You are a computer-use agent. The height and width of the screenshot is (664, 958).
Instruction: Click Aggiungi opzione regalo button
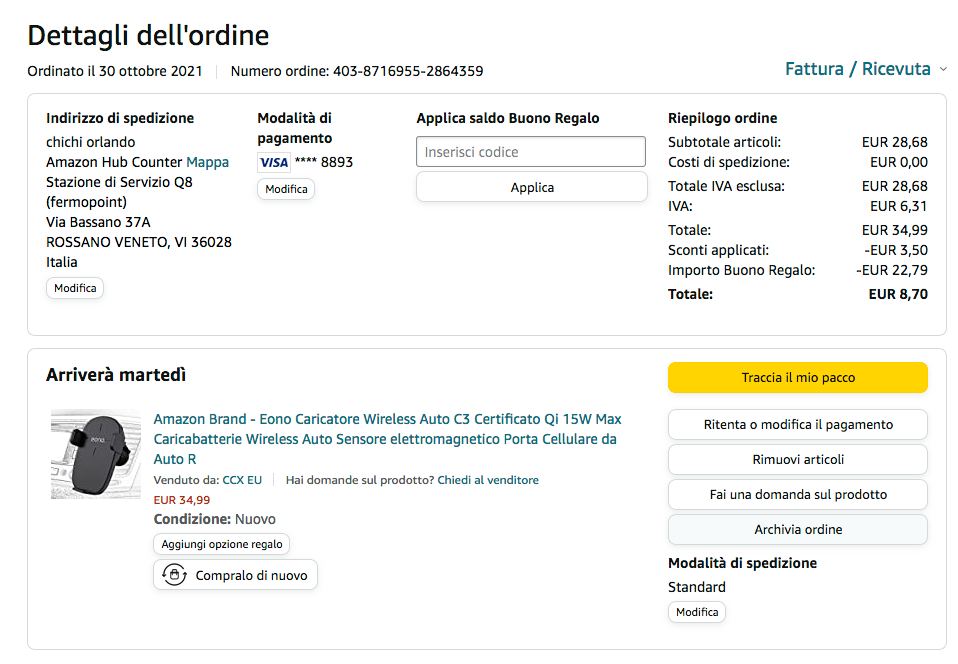(221, 544)
